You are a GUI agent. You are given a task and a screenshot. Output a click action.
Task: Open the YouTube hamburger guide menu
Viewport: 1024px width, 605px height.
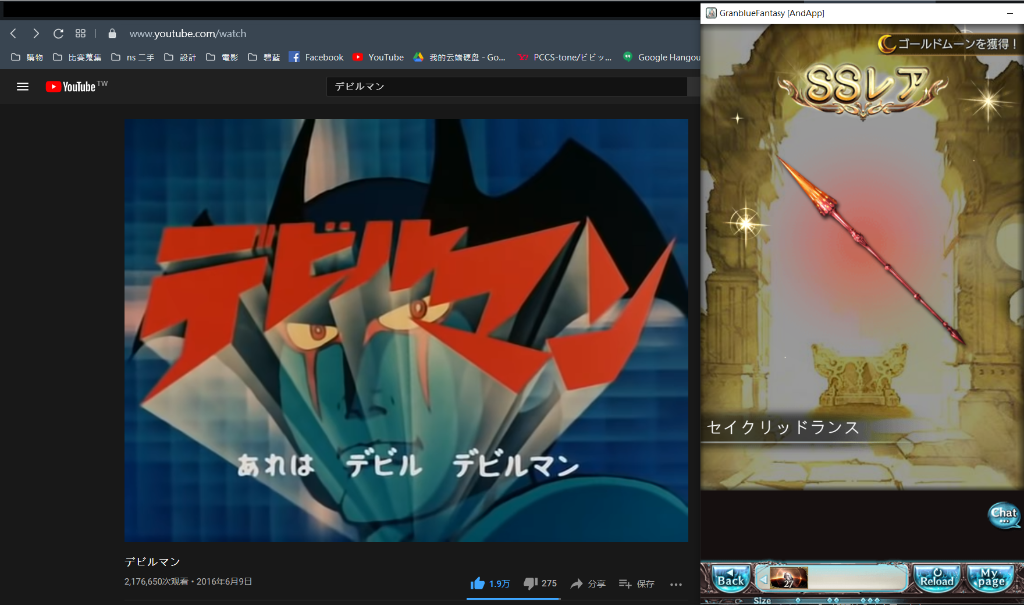(x=22, y=86)
